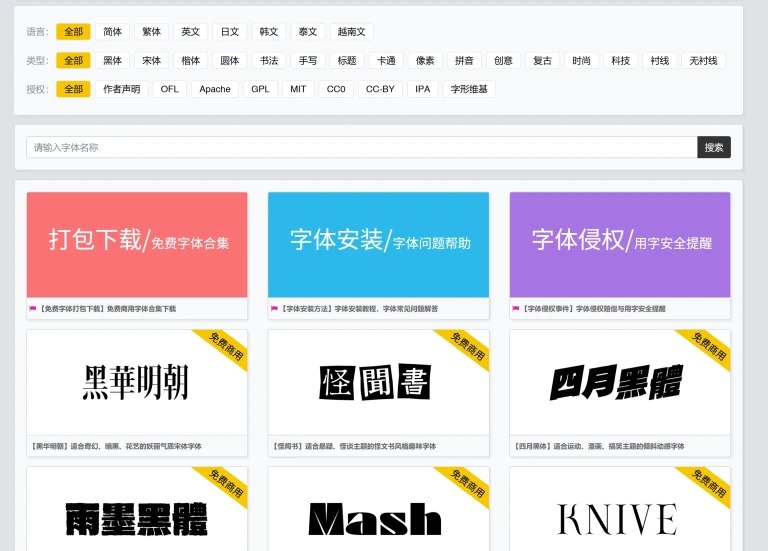This screenshot has width=768, height=551.
Task: Open the KNIVE font preview
Action: [x=620, y=509]
